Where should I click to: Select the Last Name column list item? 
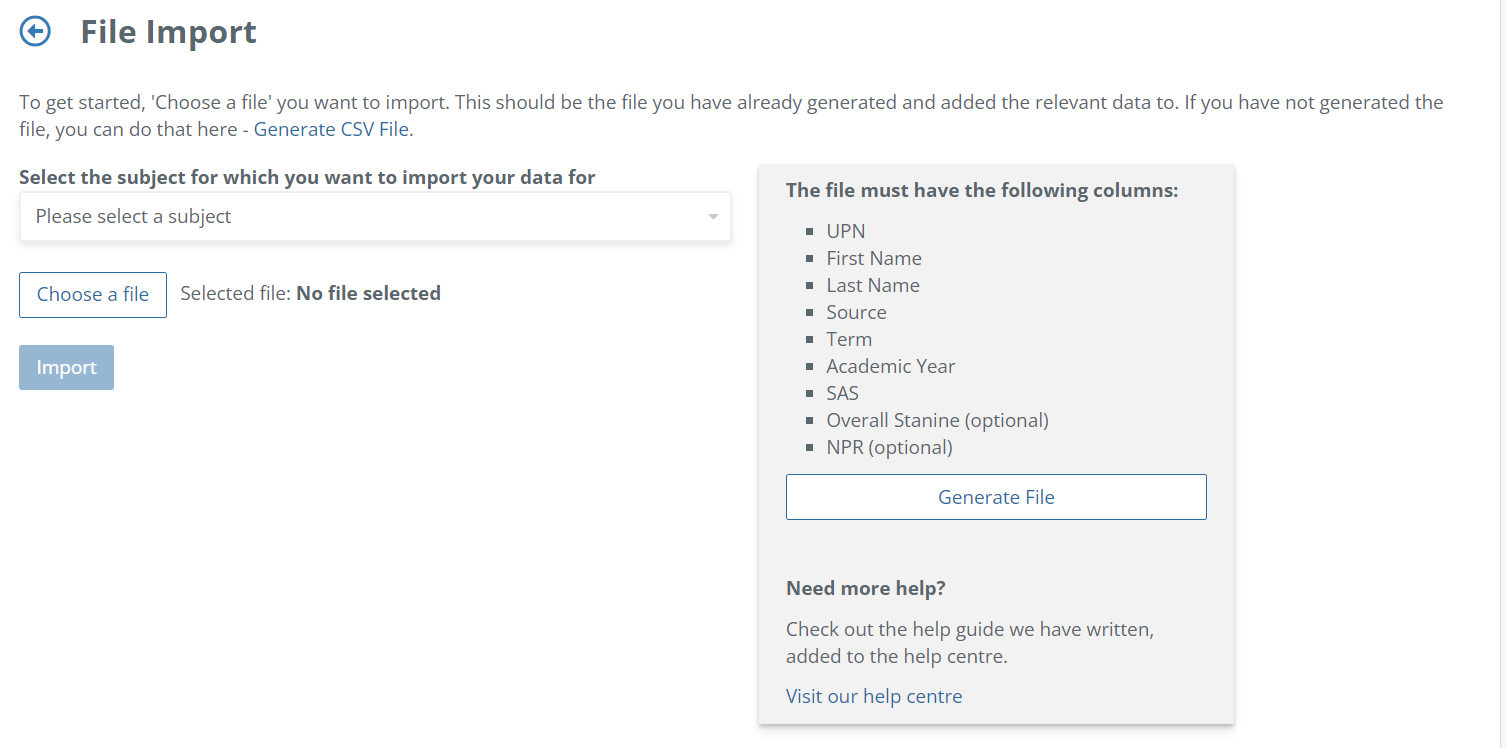pyautogui.click(x=873, y=285)
